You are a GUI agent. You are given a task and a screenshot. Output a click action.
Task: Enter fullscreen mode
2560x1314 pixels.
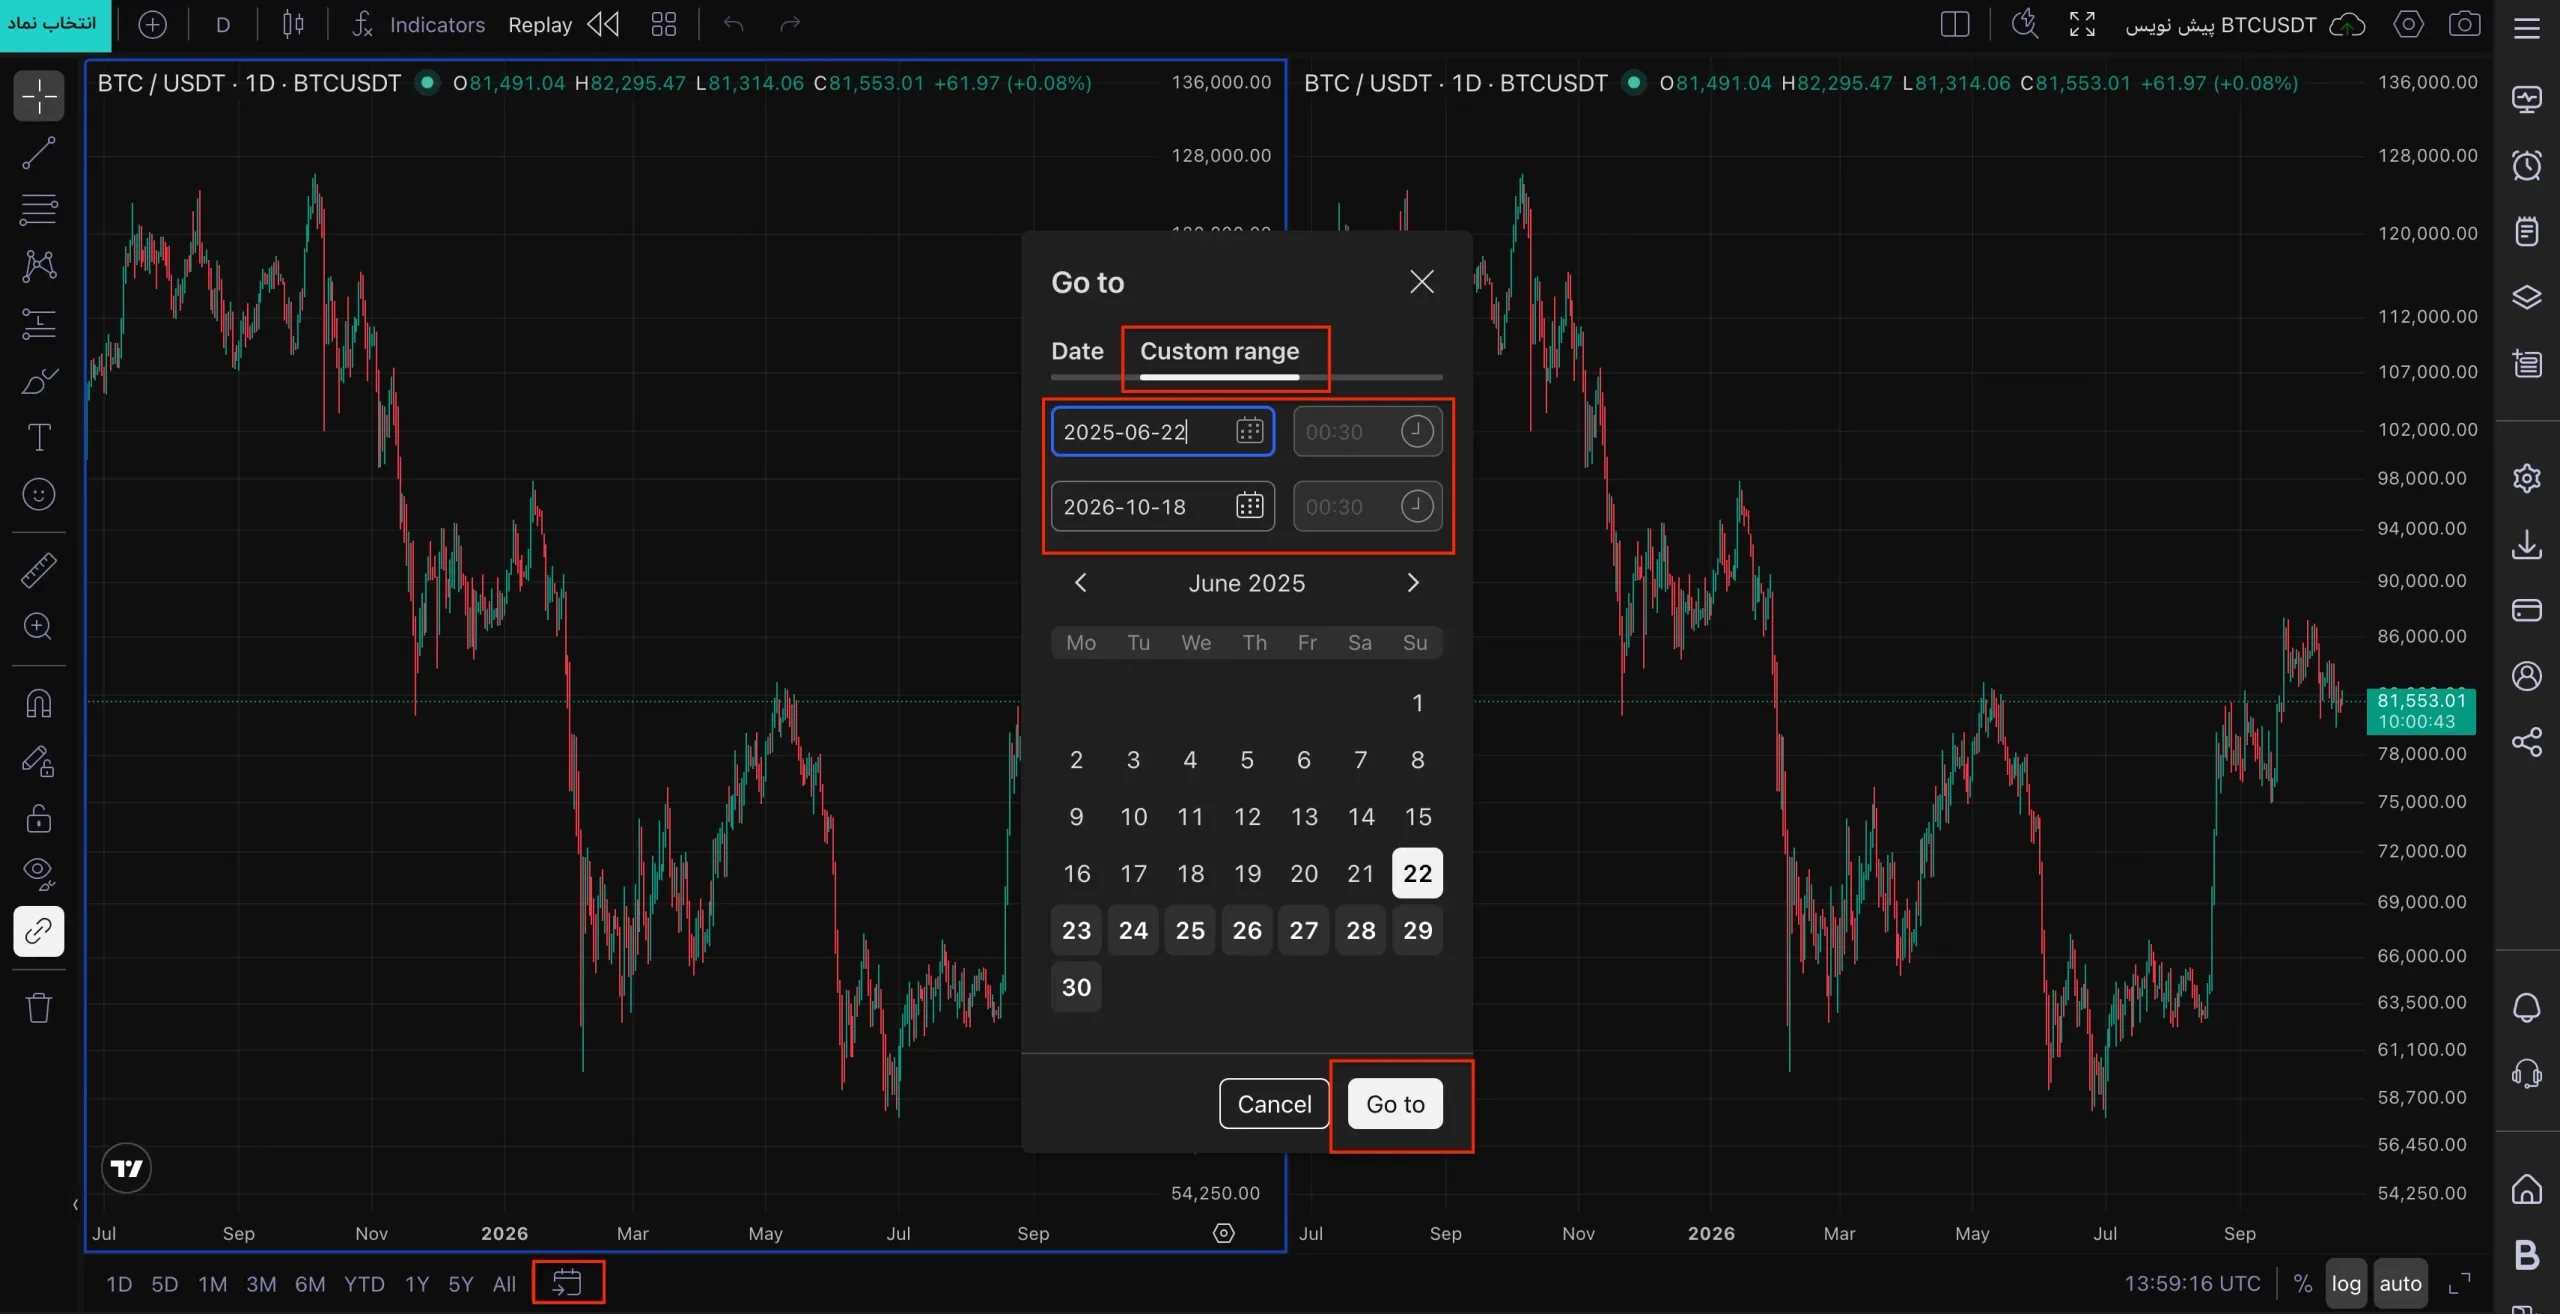click(2082, 24)
